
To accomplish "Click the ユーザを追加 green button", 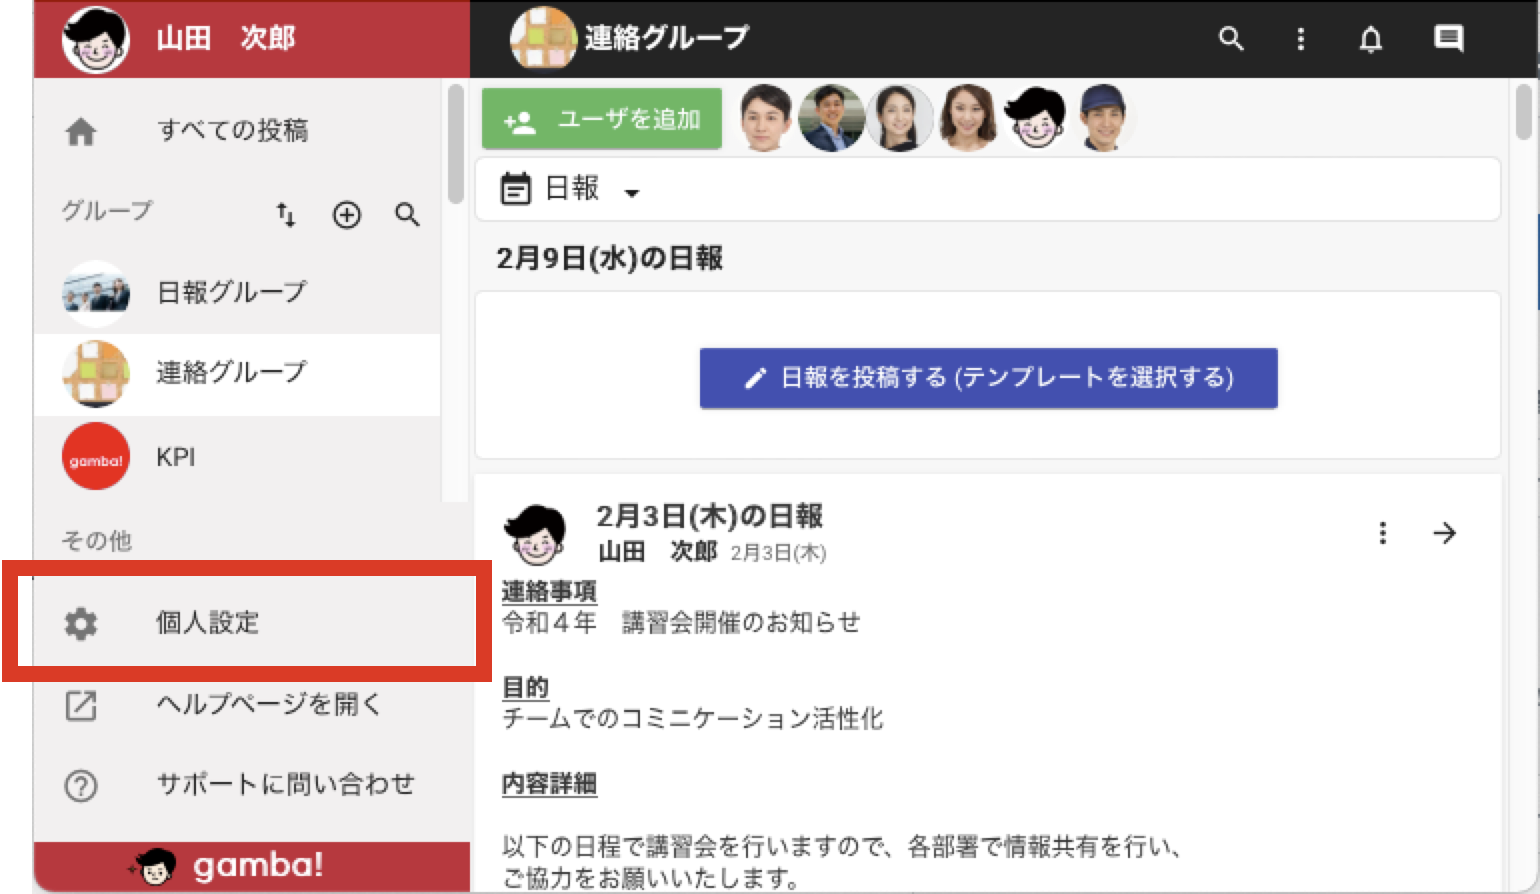I will tap(602, 120).
